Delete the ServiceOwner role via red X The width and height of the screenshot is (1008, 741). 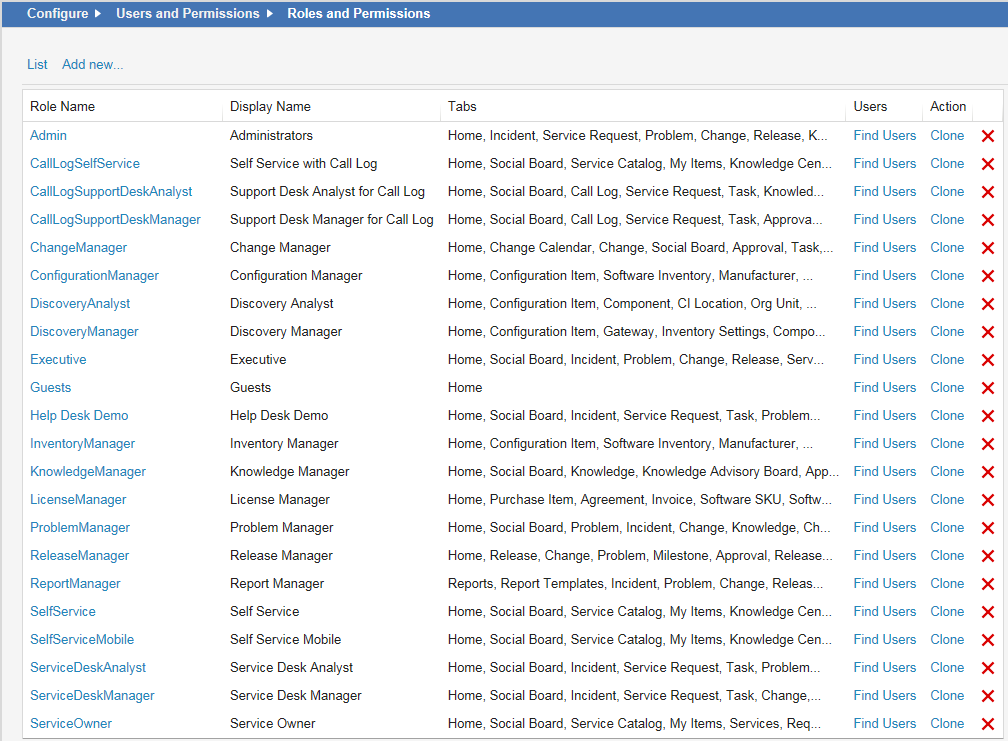point(987,724)
